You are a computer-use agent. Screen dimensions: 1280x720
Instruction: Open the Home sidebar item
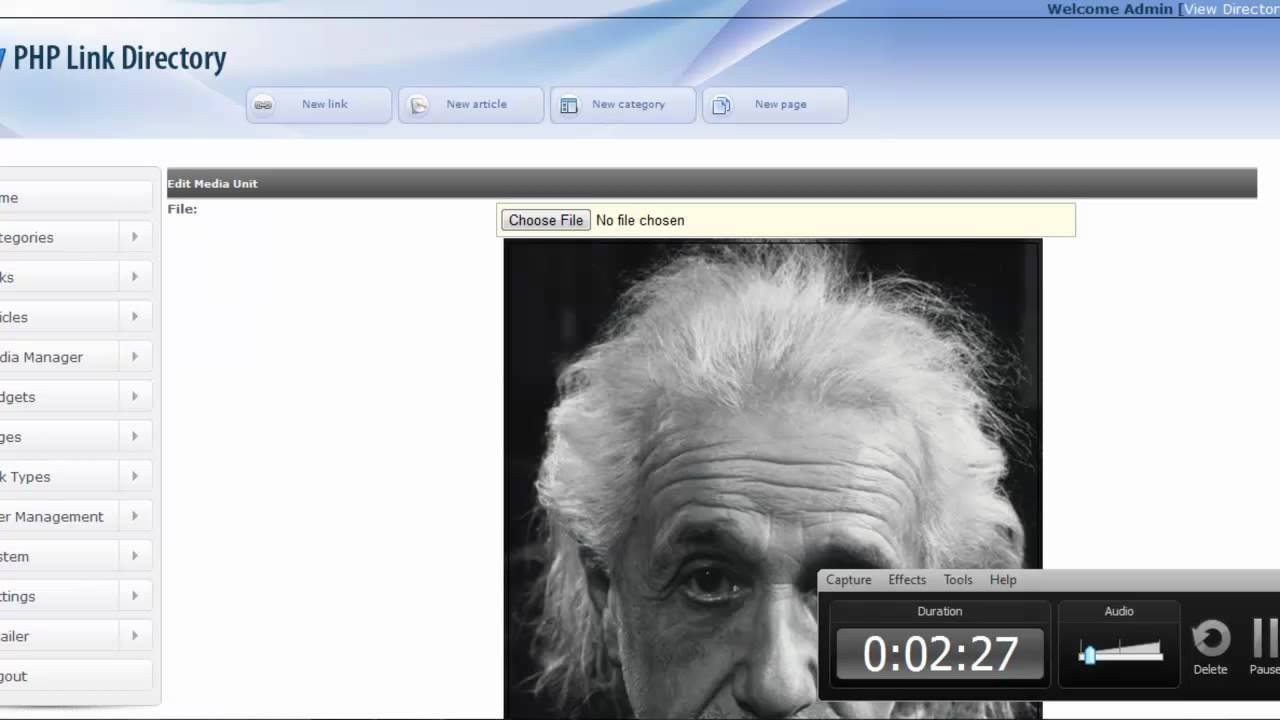[76, 197]
